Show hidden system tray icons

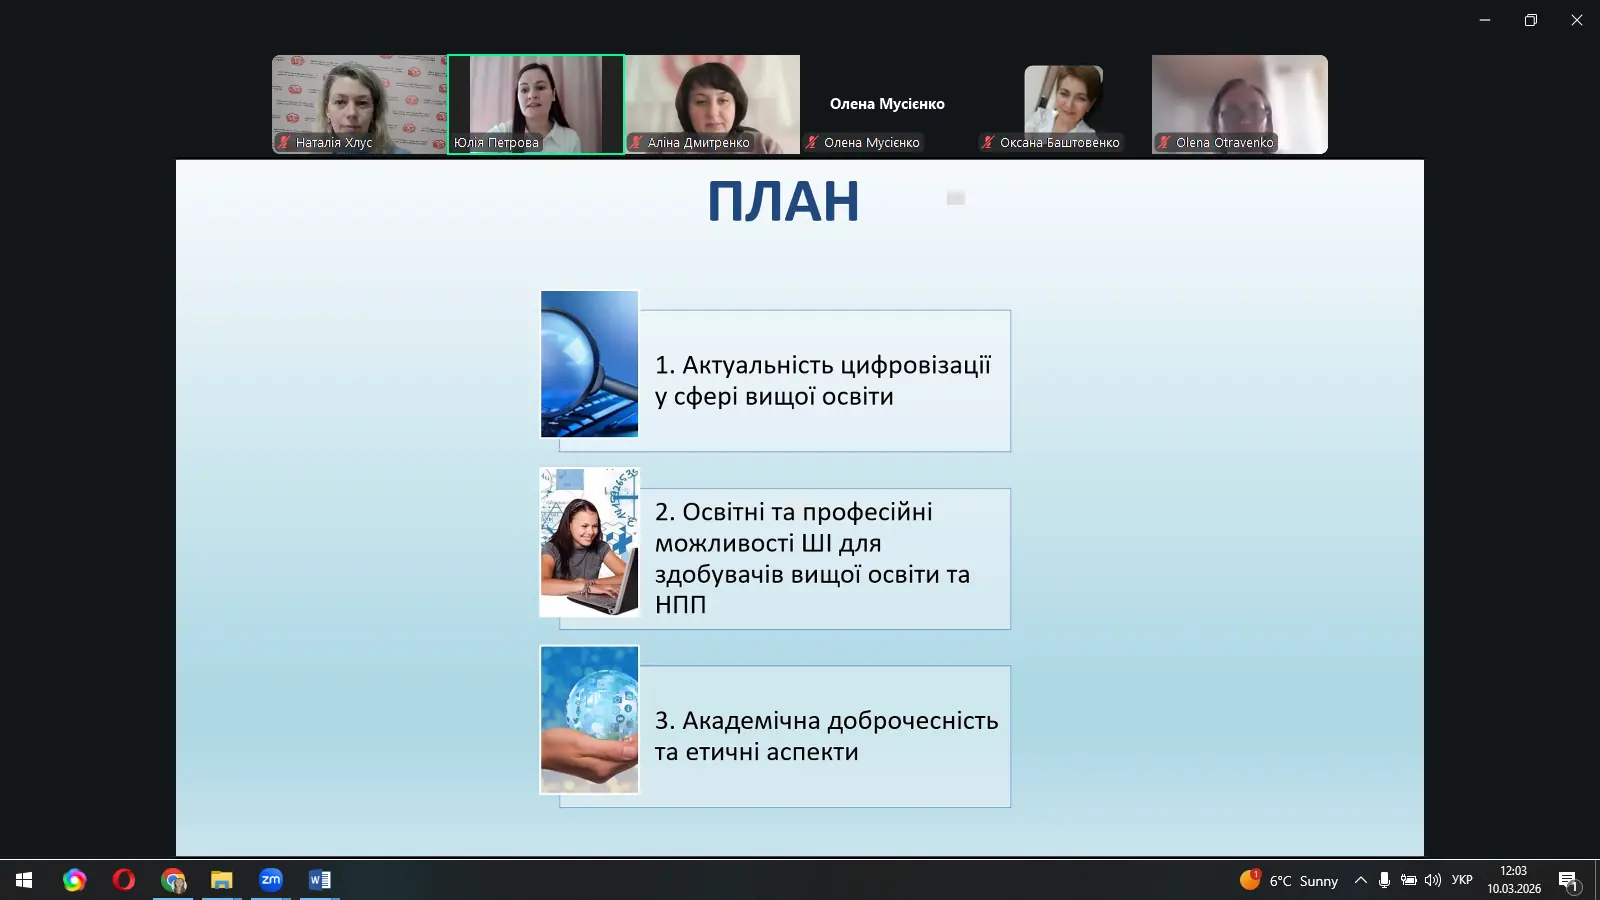coord(1360,880)
